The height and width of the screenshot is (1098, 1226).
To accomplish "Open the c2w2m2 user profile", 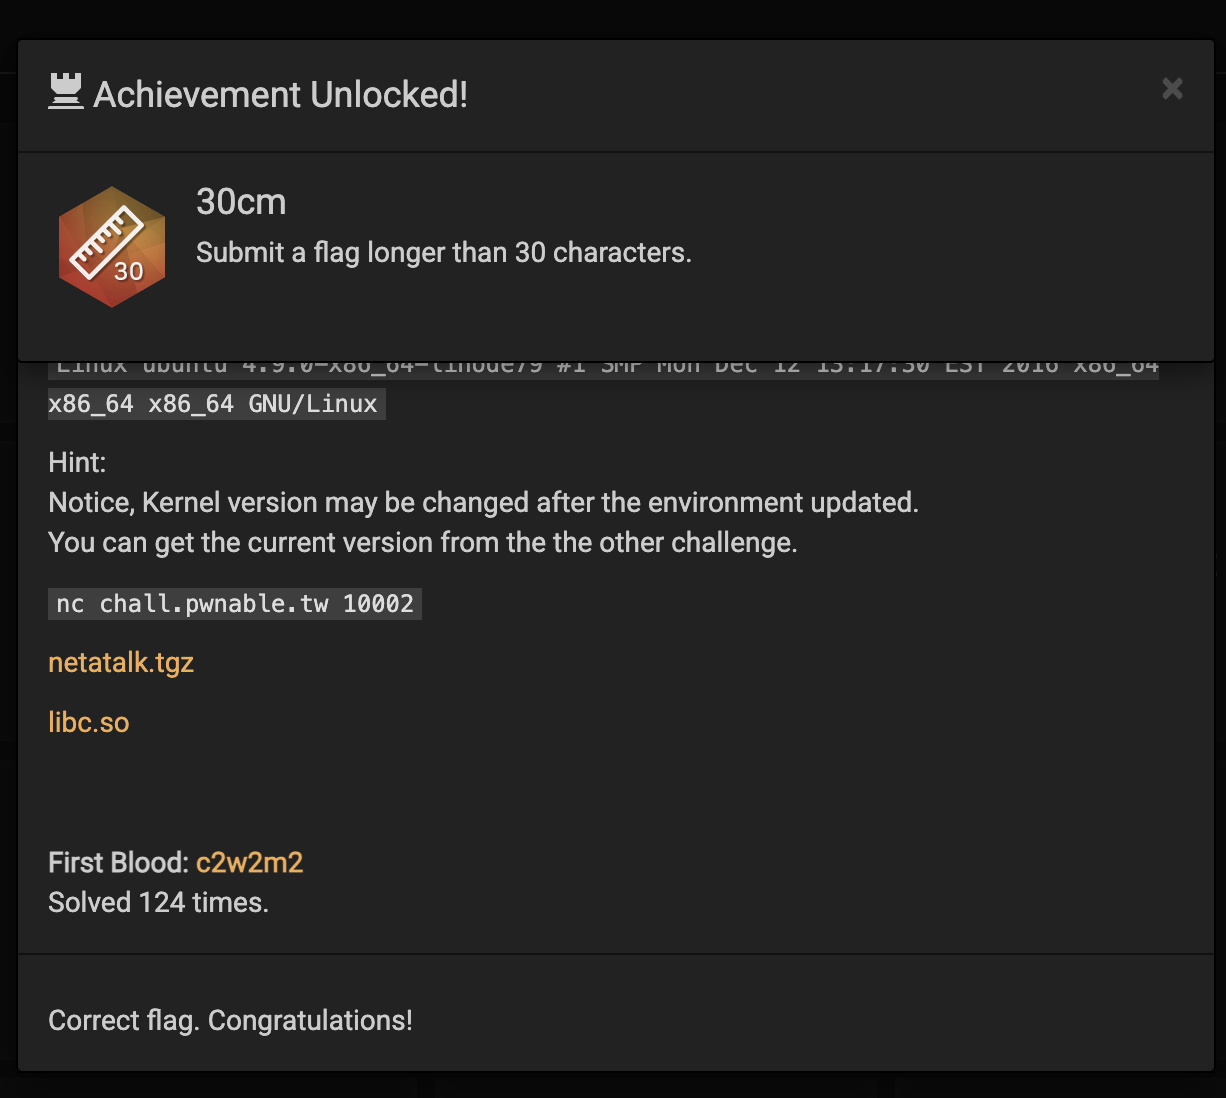I will [249, 862].
